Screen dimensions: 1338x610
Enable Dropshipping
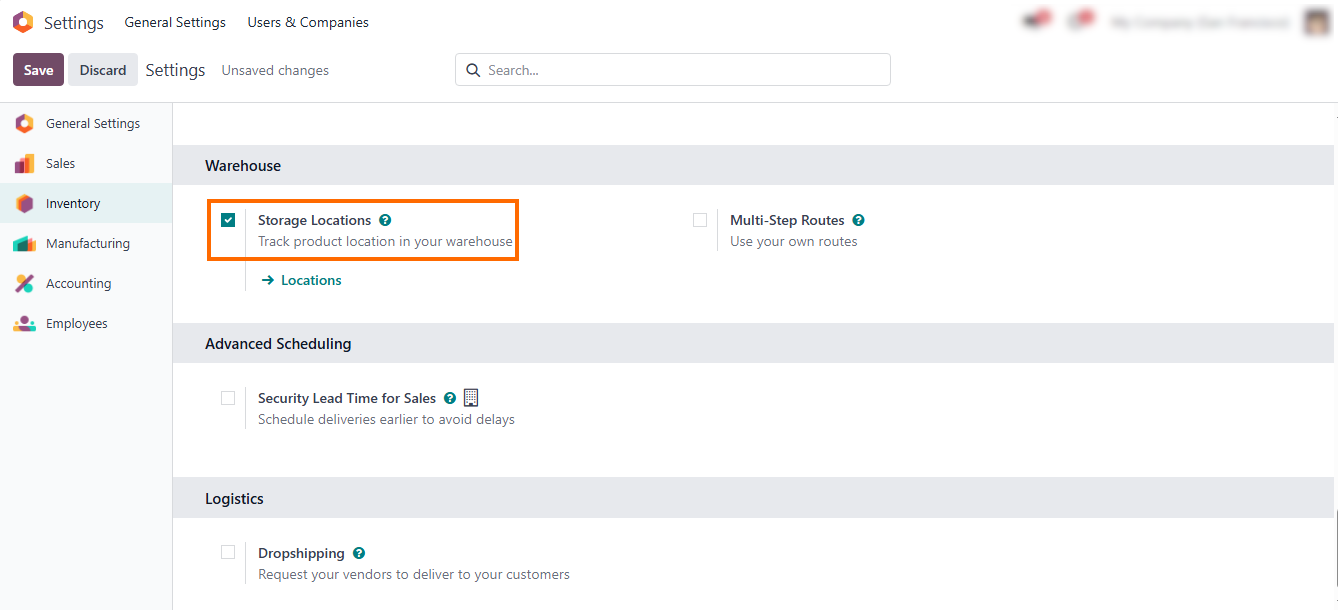228,552
